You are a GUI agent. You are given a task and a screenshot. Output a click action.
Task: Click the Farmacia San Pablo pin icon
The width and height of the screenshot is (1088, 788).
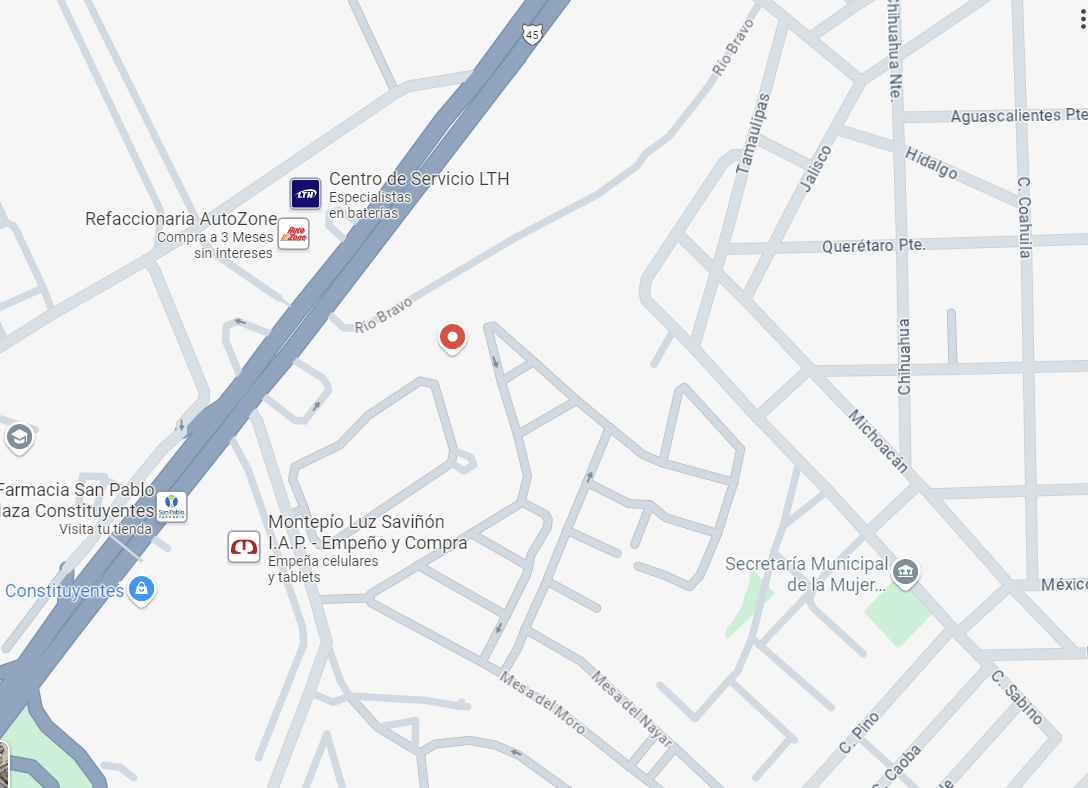click(x=171, y=506)
